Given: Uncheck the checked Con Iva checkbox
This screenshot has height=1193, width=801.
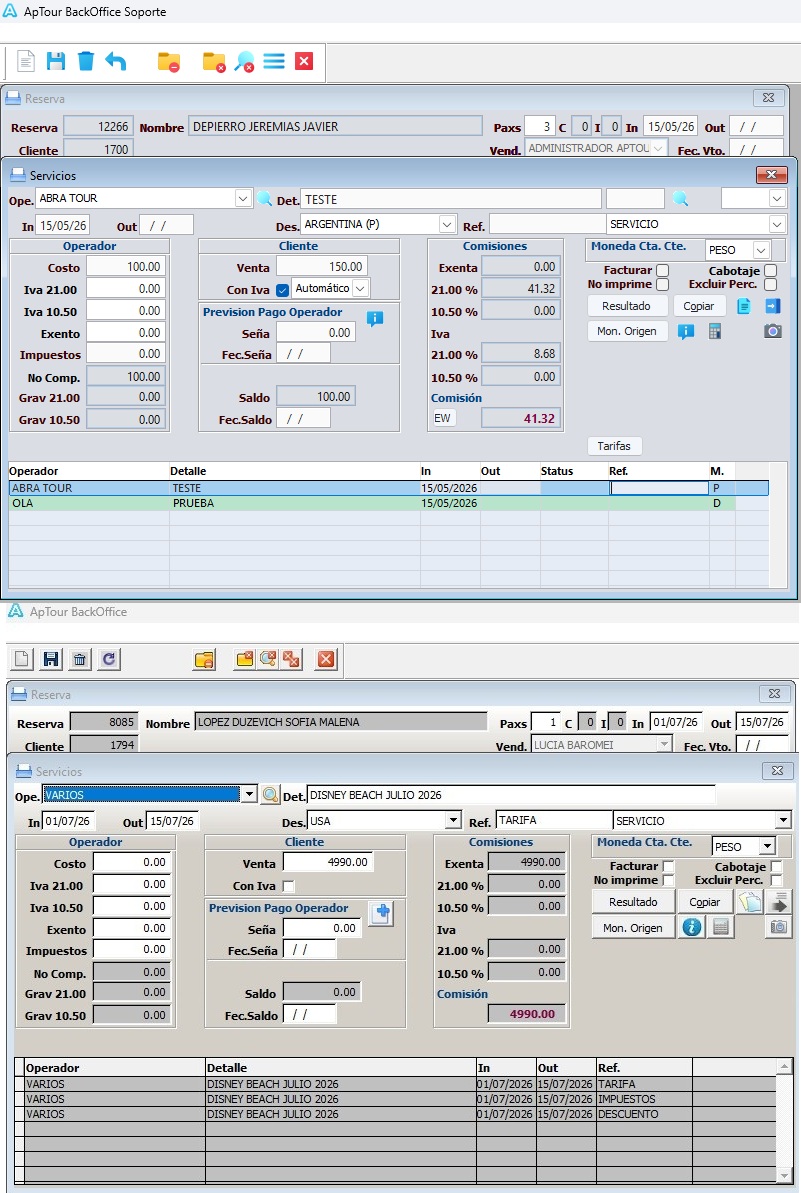Looking at the screenshot, I should pos(282,290).
